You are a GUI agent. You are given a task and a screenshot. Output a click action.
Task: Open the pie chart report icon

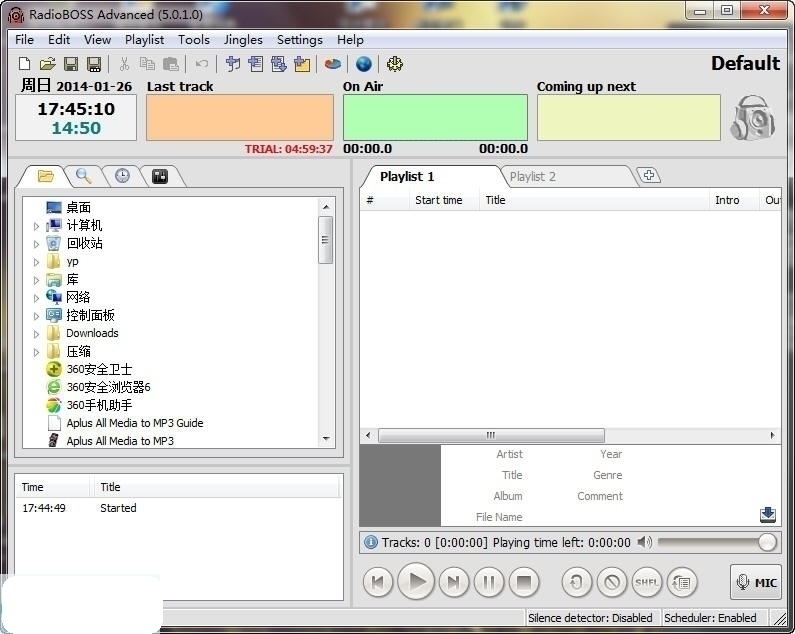pos(333,64)
